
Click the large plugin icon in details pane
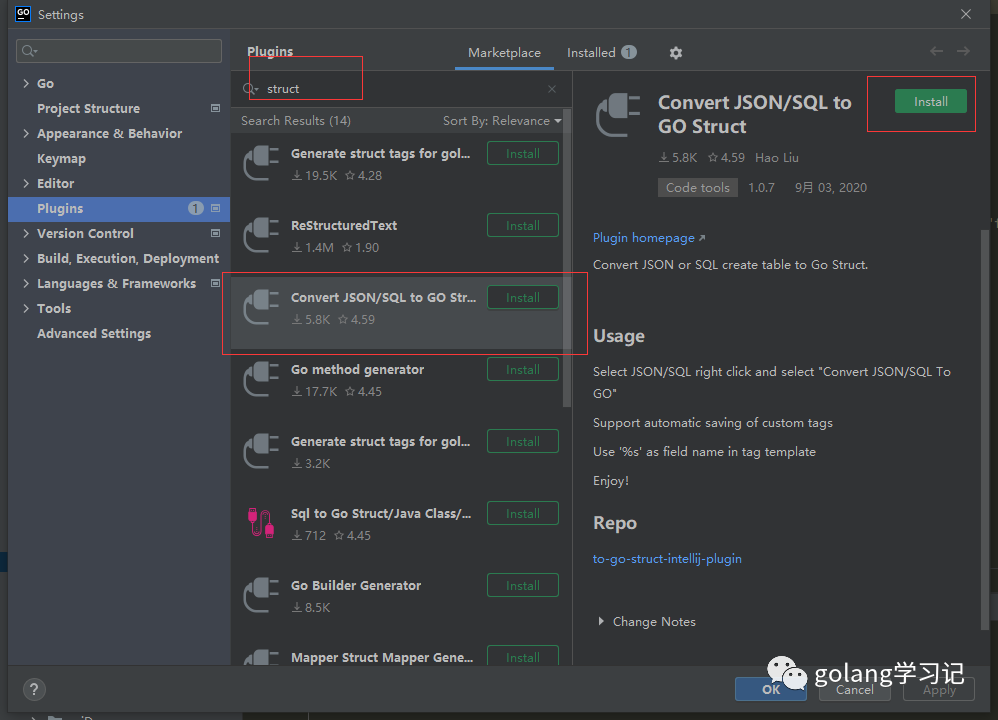click(x=617, y=115)
